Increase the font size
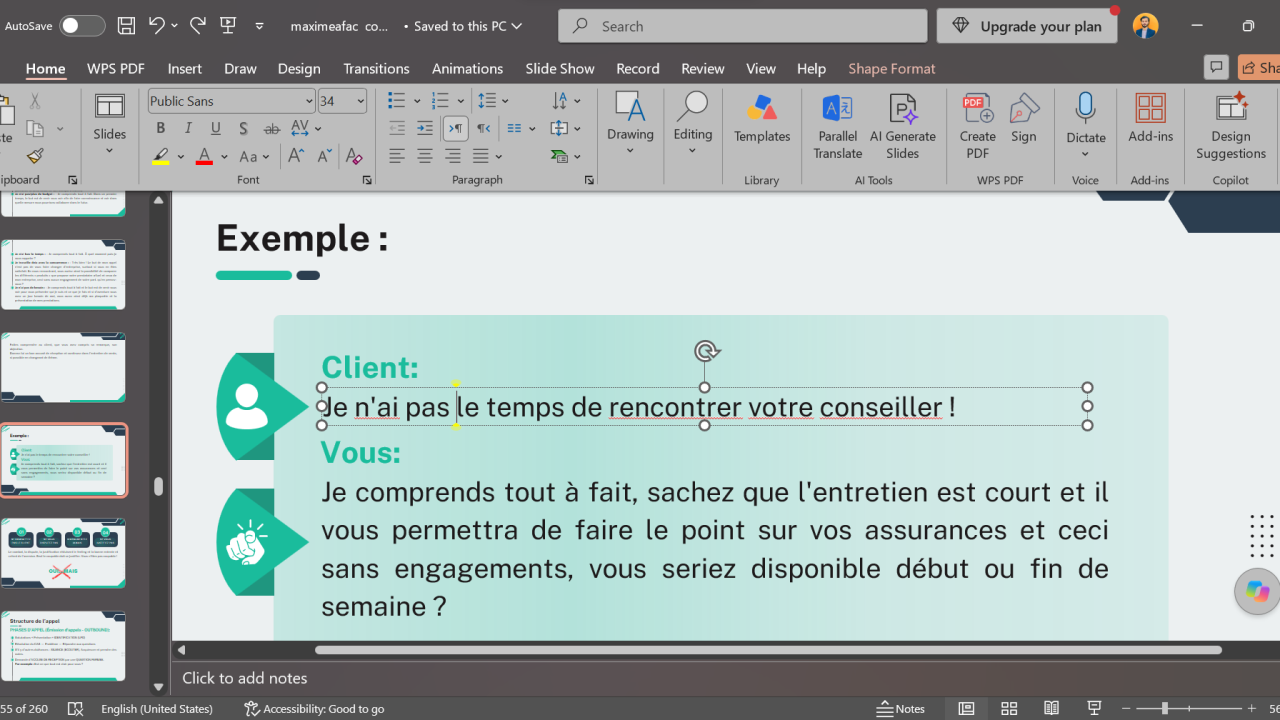The height and width of the screenshot is (720, 1280). (x=296, y=156)
